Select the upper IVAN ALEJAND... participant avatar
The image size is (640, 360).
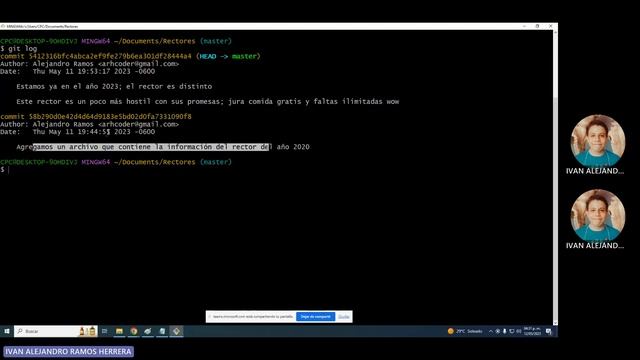(x=598, y=141)
